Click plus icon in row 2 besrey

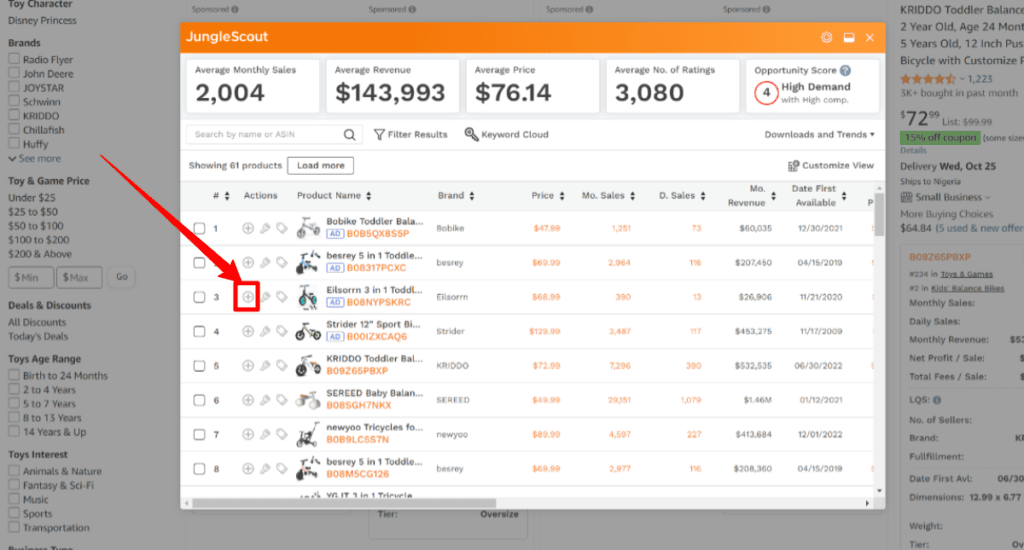pos(248,263)
